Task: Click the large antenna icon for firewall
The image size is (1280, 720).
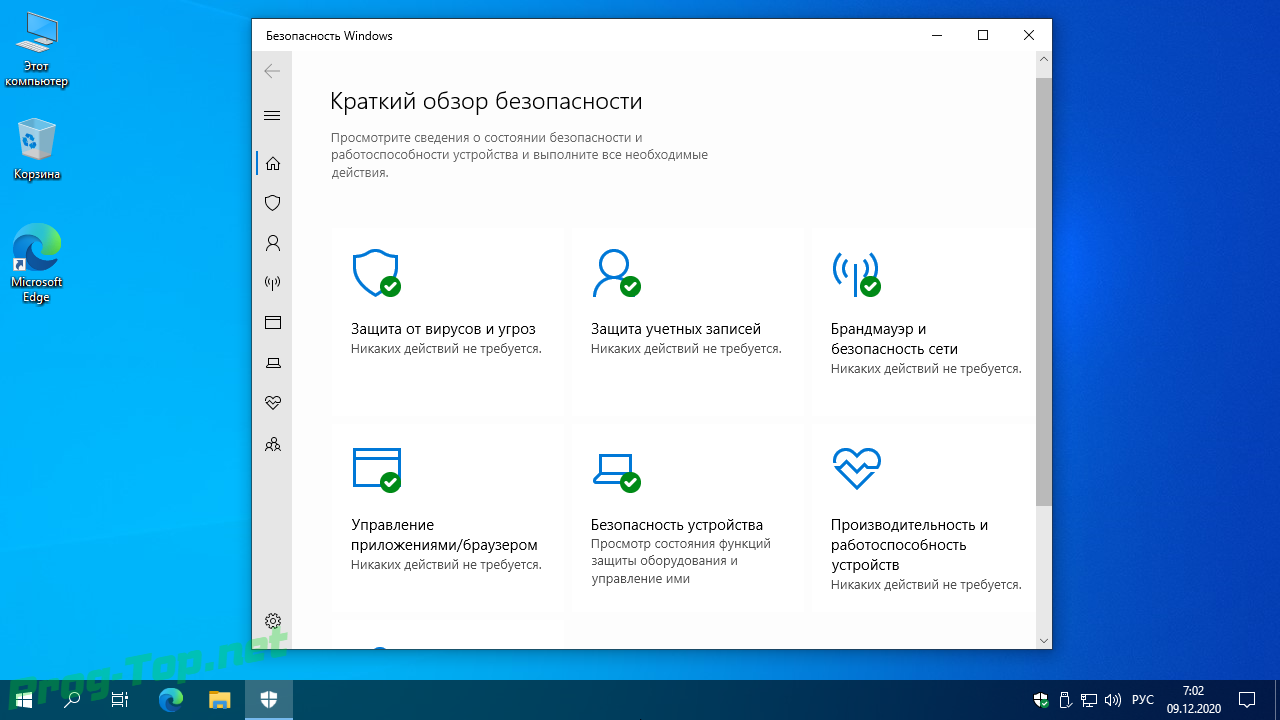Action: (x=856, y=273)
